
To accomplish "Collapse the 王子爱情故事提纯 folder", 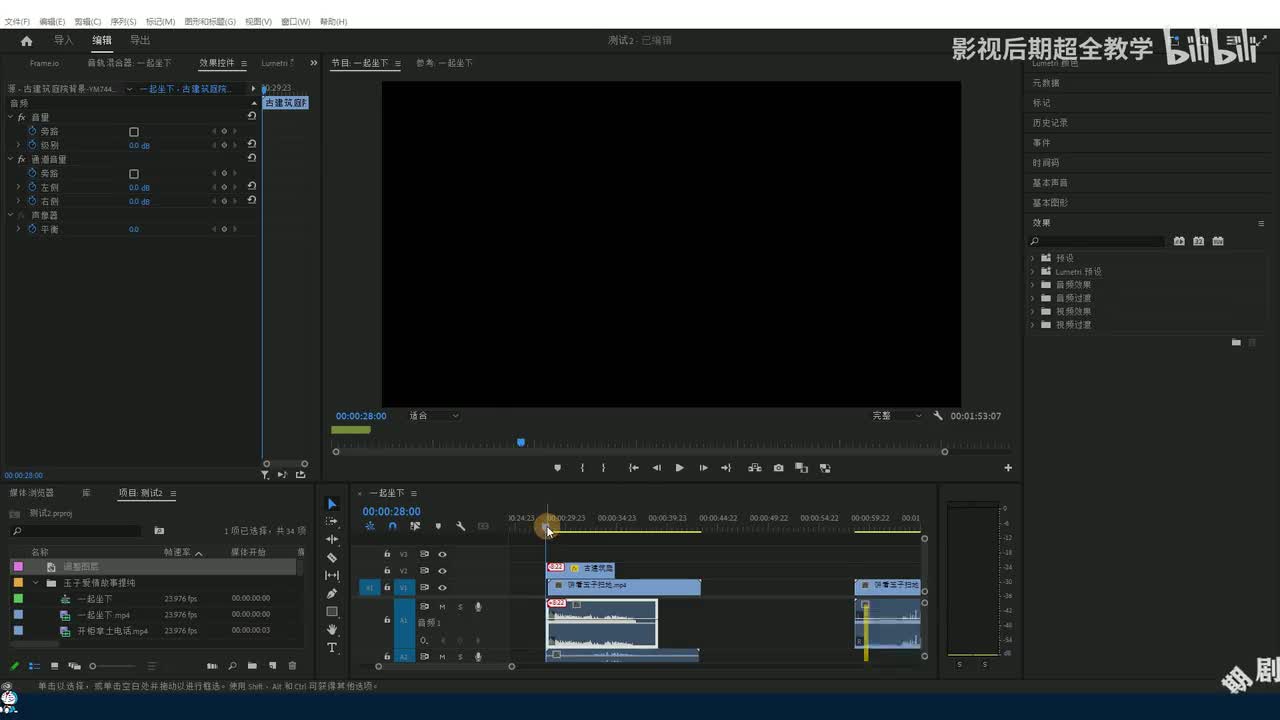I will point(36,583).
